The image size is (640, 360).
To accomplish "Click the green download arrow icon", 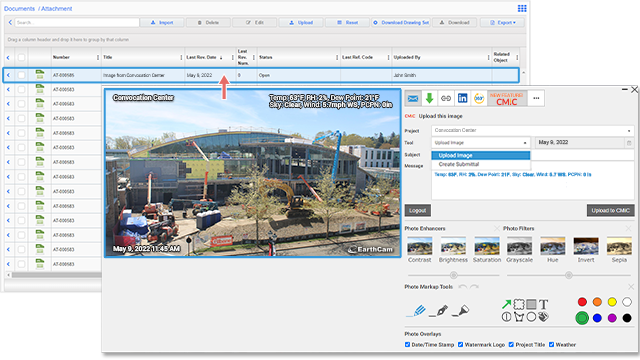I will pyautogui.click(x=429, y=98).
